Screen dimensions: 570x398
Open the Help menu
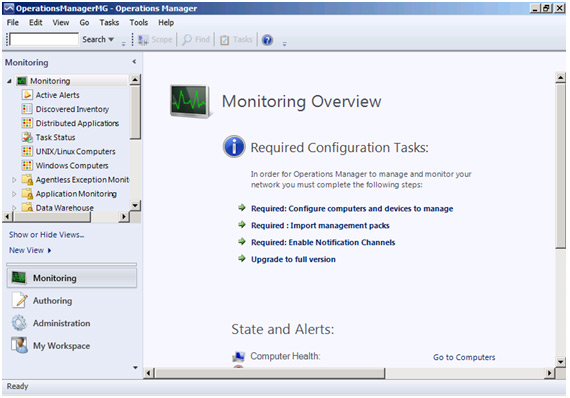pyautogui.click(x=166, y=23)
